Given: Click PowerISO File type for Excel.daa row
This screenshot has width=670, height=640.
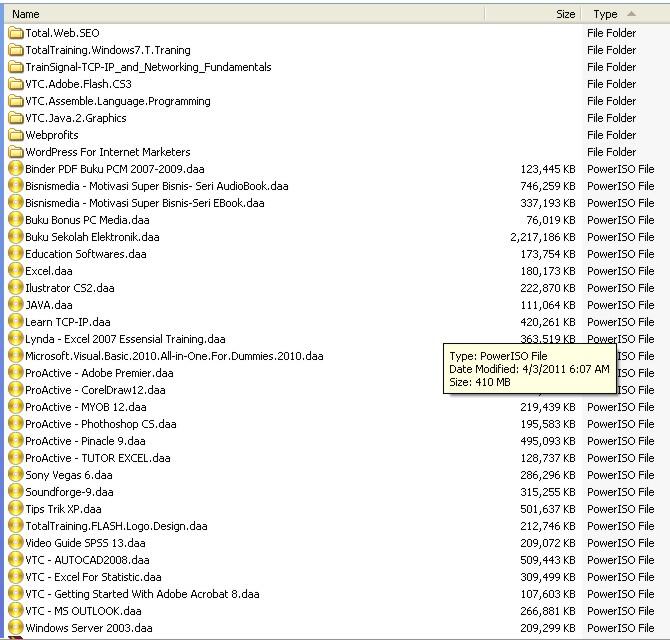Looking at the screenshot, I should click(620, 271).
